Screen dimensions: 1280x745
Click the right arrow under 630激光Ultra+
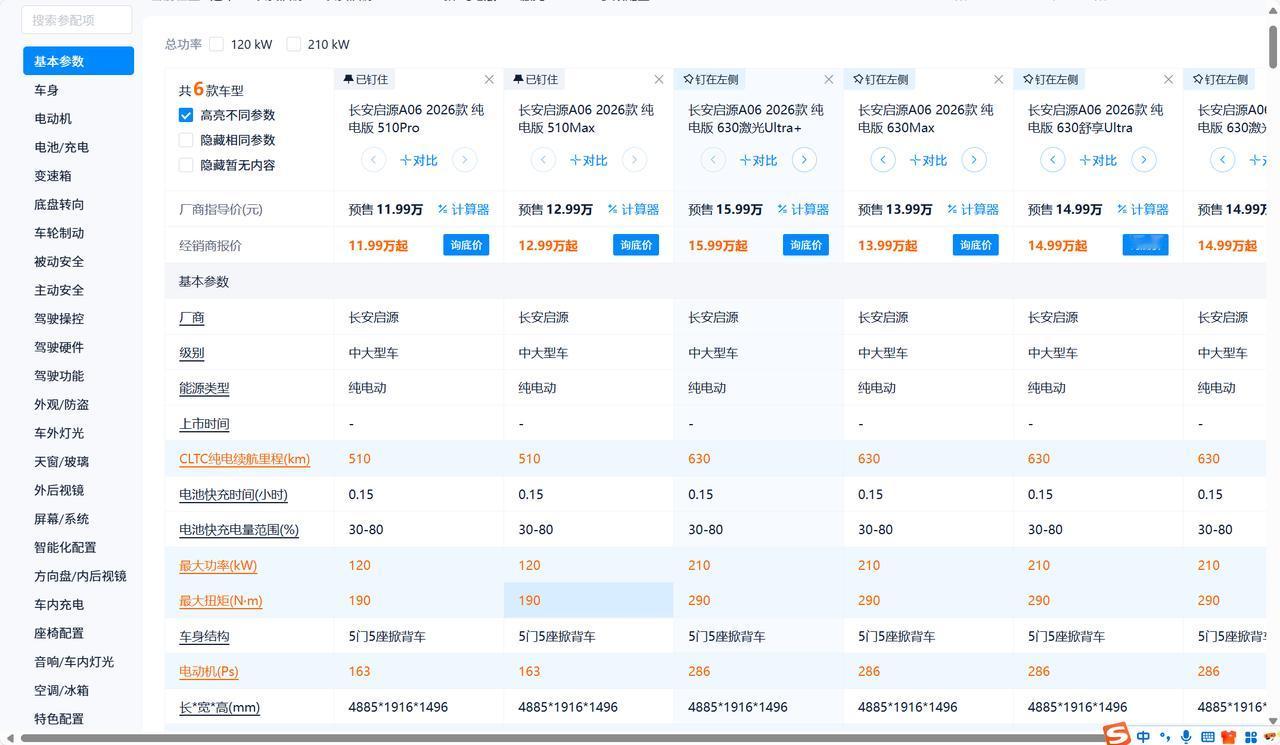(x=804, y=159)
